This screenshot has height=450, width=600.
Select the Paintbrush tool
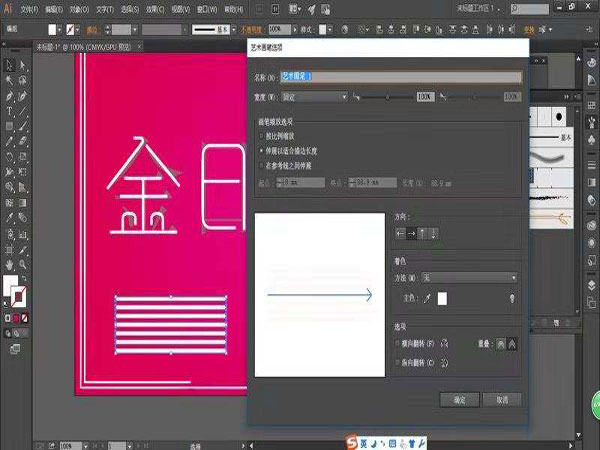[23, 126]
